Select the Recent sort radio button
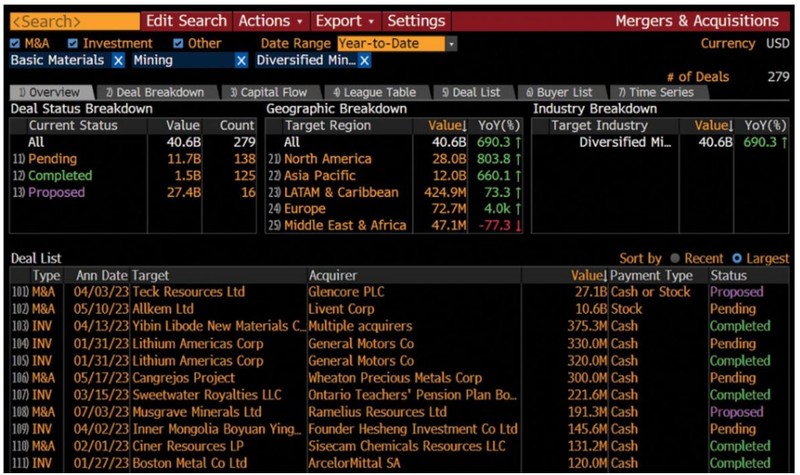Screen dimensions: 800x475 [675, 259]
